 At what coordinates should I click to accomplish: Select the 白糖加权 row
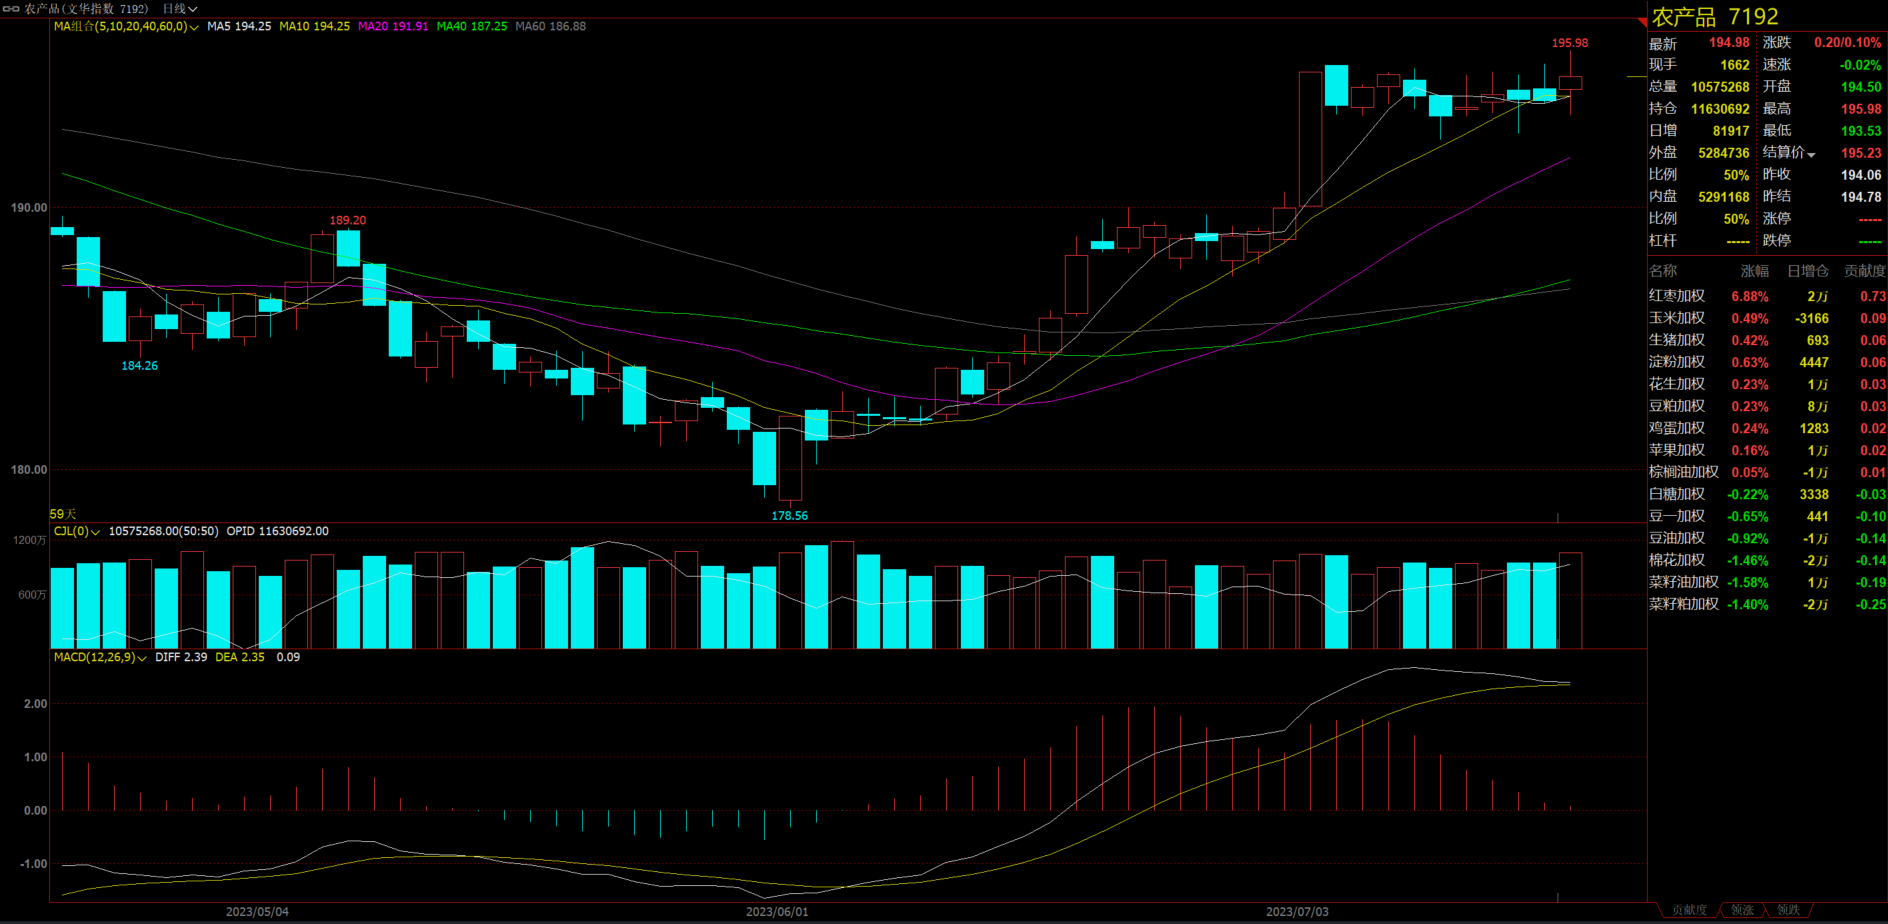[x=1767, y=495]
